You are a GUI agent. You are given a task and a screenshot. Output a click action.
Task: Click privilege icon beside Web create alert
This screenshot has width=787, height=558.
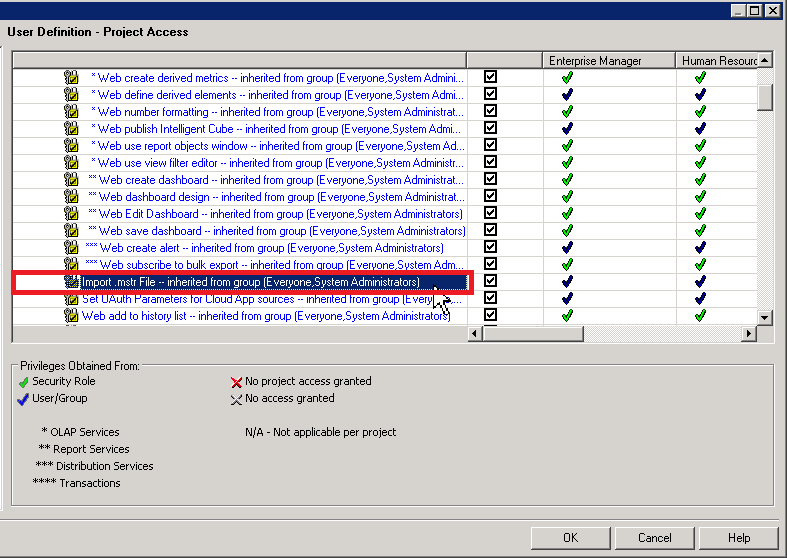(71, 248)
